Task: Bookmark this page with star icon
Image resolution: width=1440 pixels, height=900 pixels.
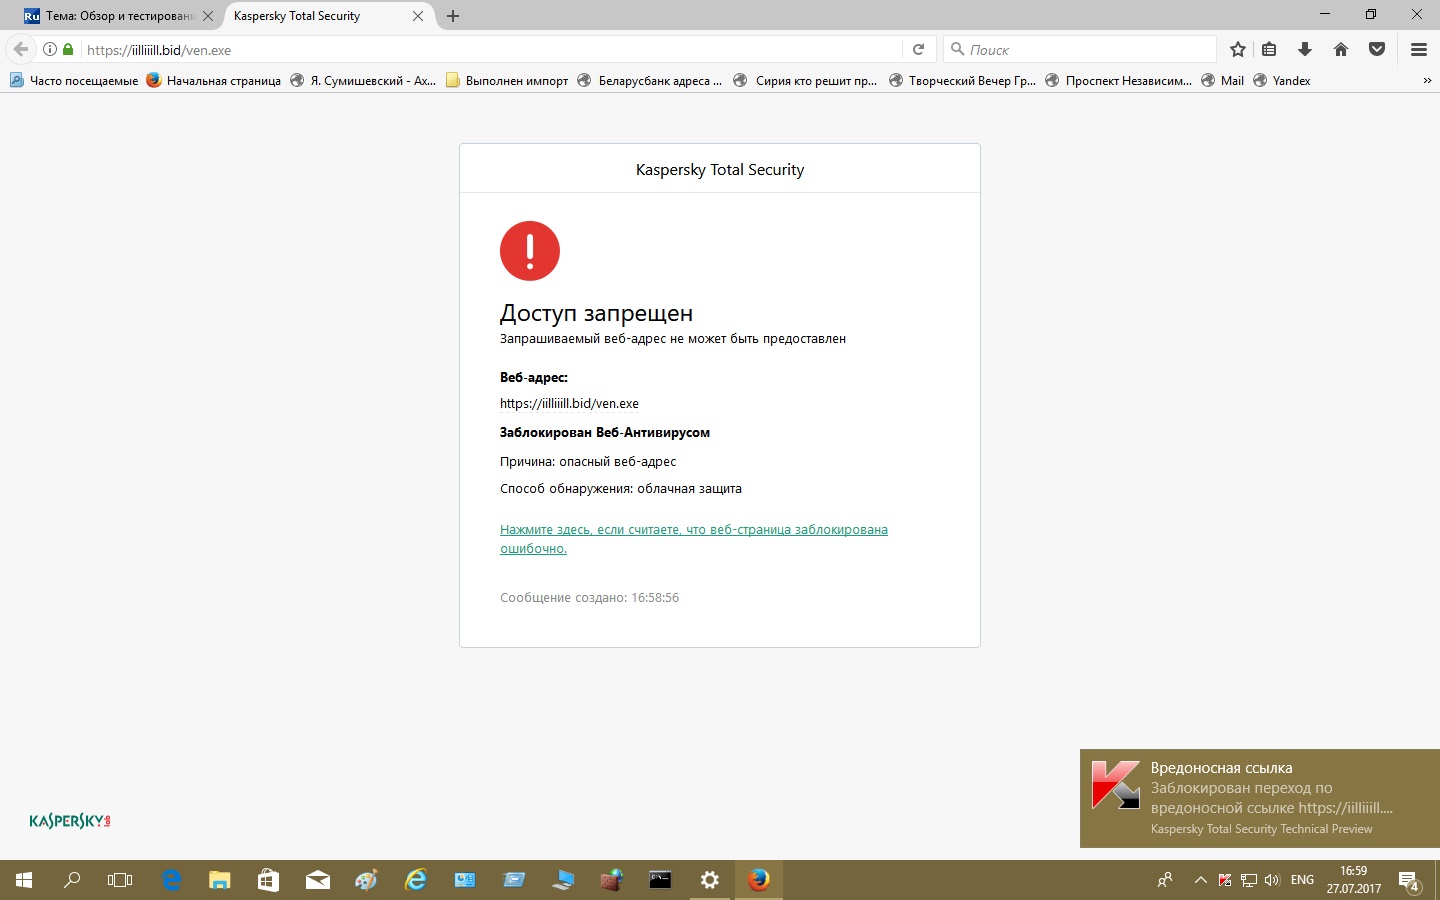Action: [x=1238, y=49]
